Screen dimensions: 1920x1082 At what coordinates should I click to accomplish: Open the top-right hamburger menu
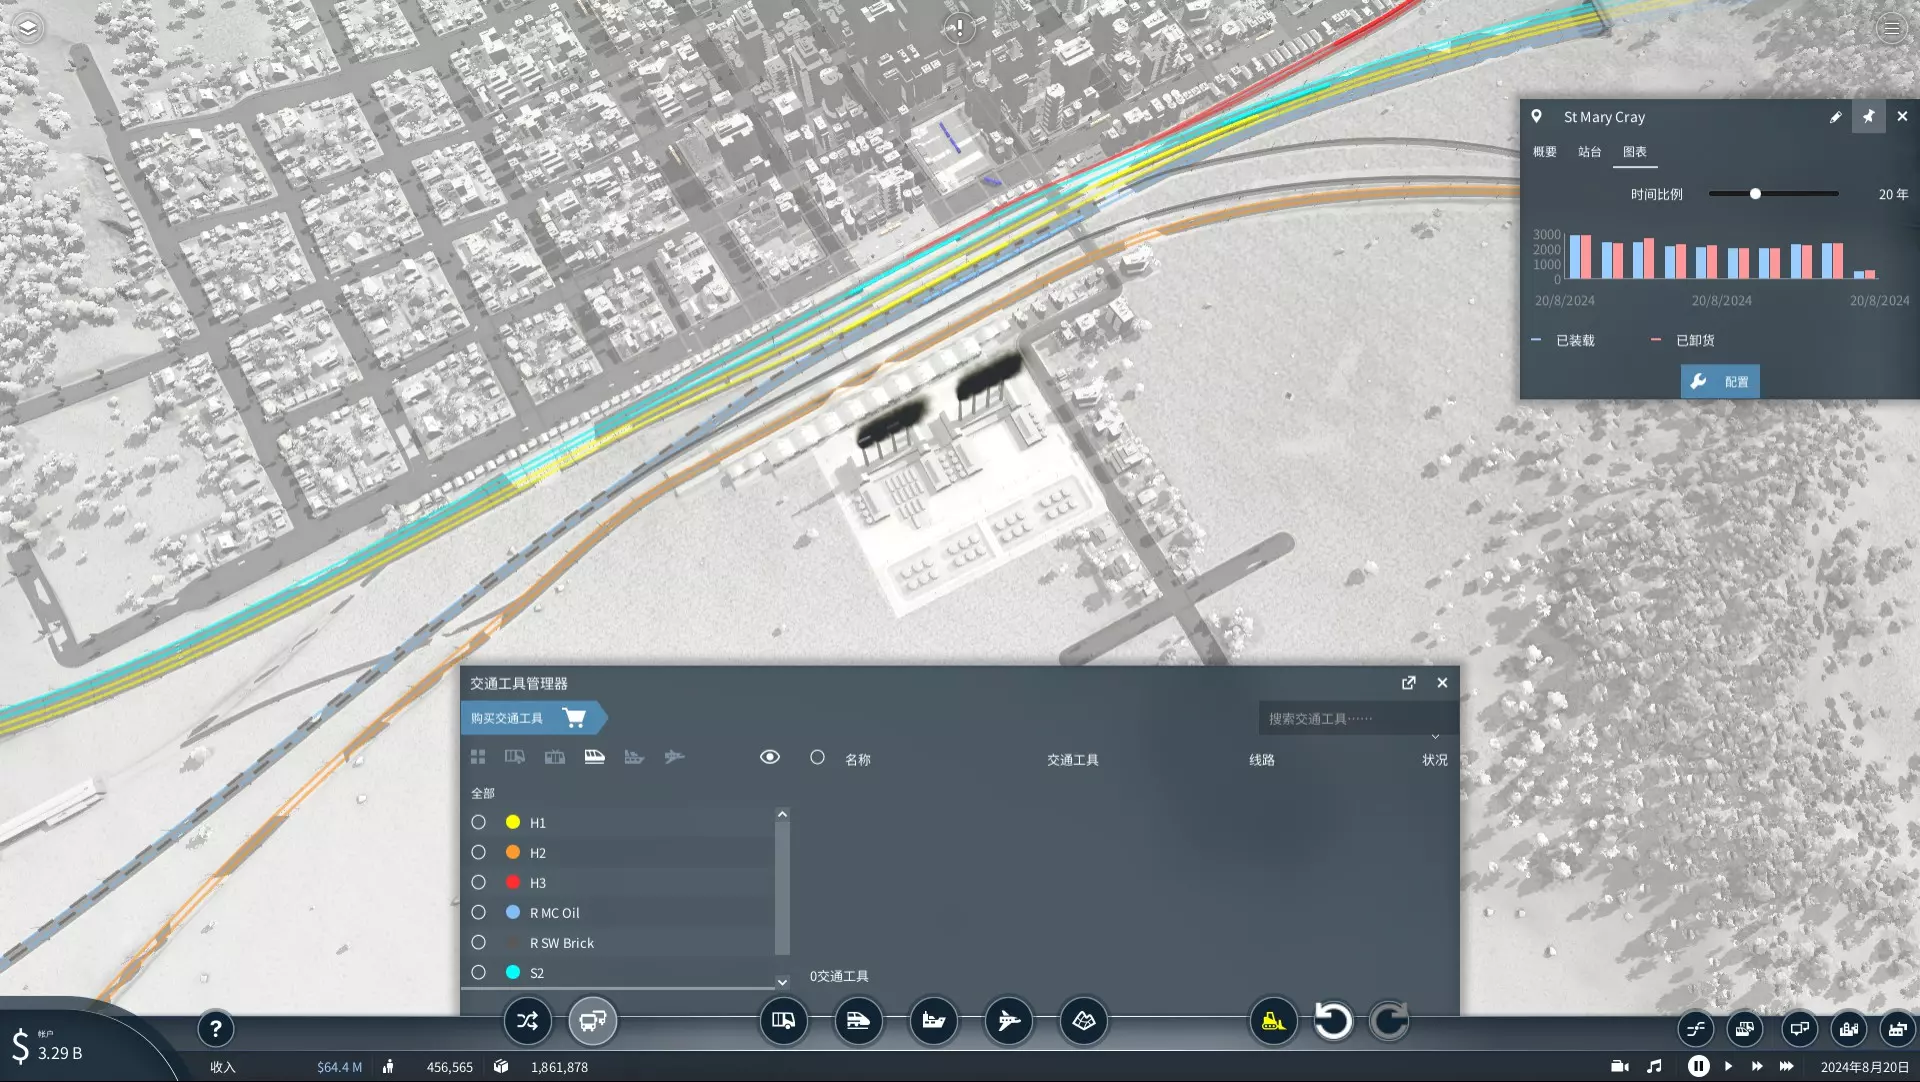tap(1891, 28)
